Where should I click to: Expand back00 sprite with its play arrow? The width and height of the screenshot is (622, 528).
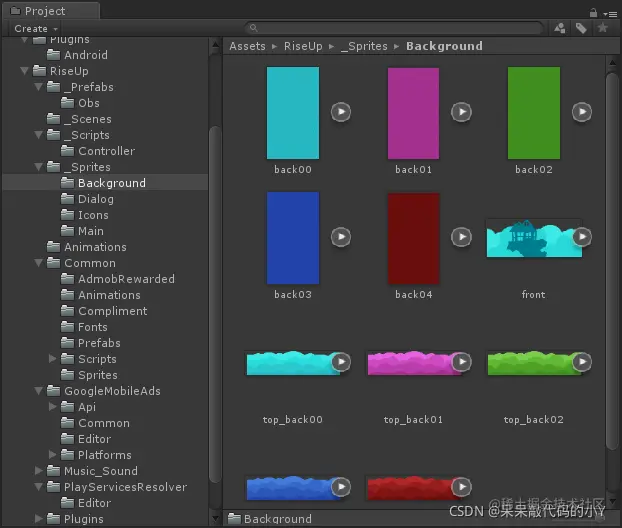point(341,112)
